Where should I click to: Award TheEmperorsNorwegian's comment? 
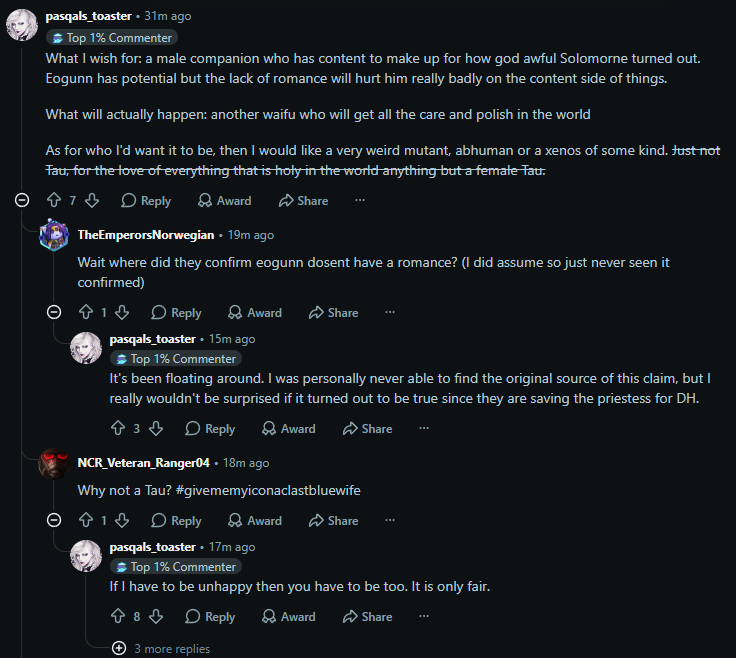pos(255,313)
